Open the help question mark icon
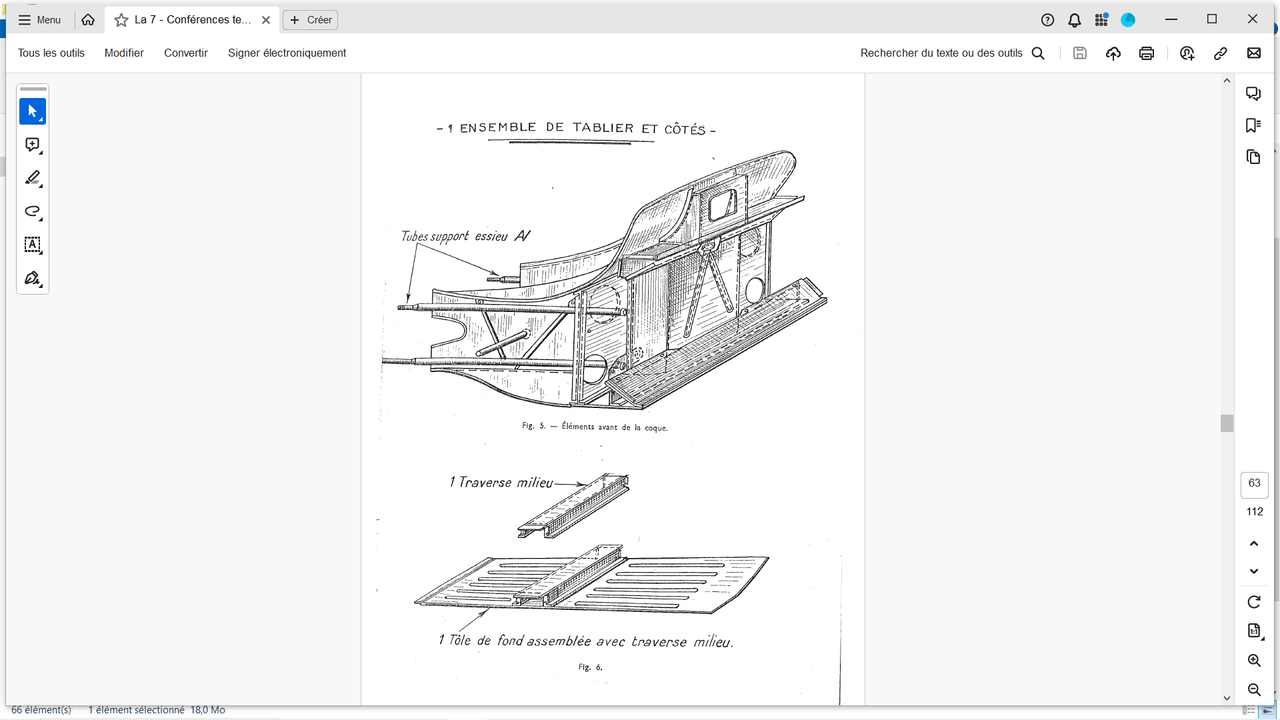1280x720 pixels. [1048, 20]
